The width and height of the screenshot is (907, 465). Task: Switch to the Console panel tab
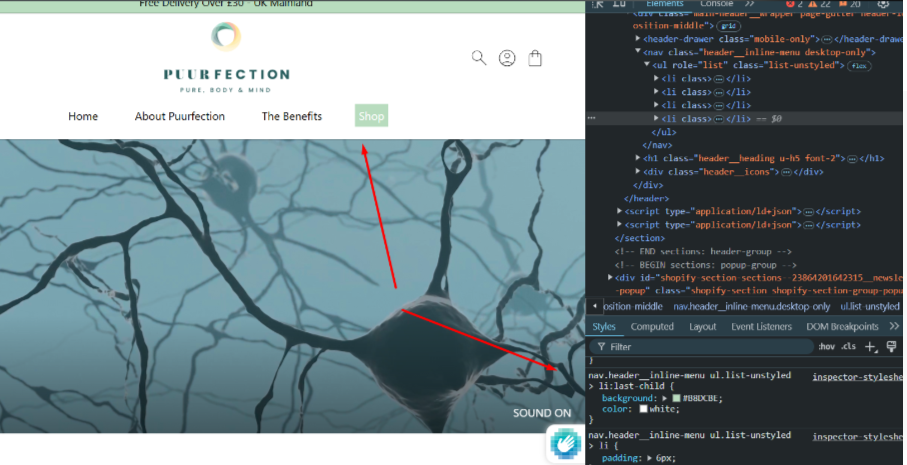click(716, 3)
